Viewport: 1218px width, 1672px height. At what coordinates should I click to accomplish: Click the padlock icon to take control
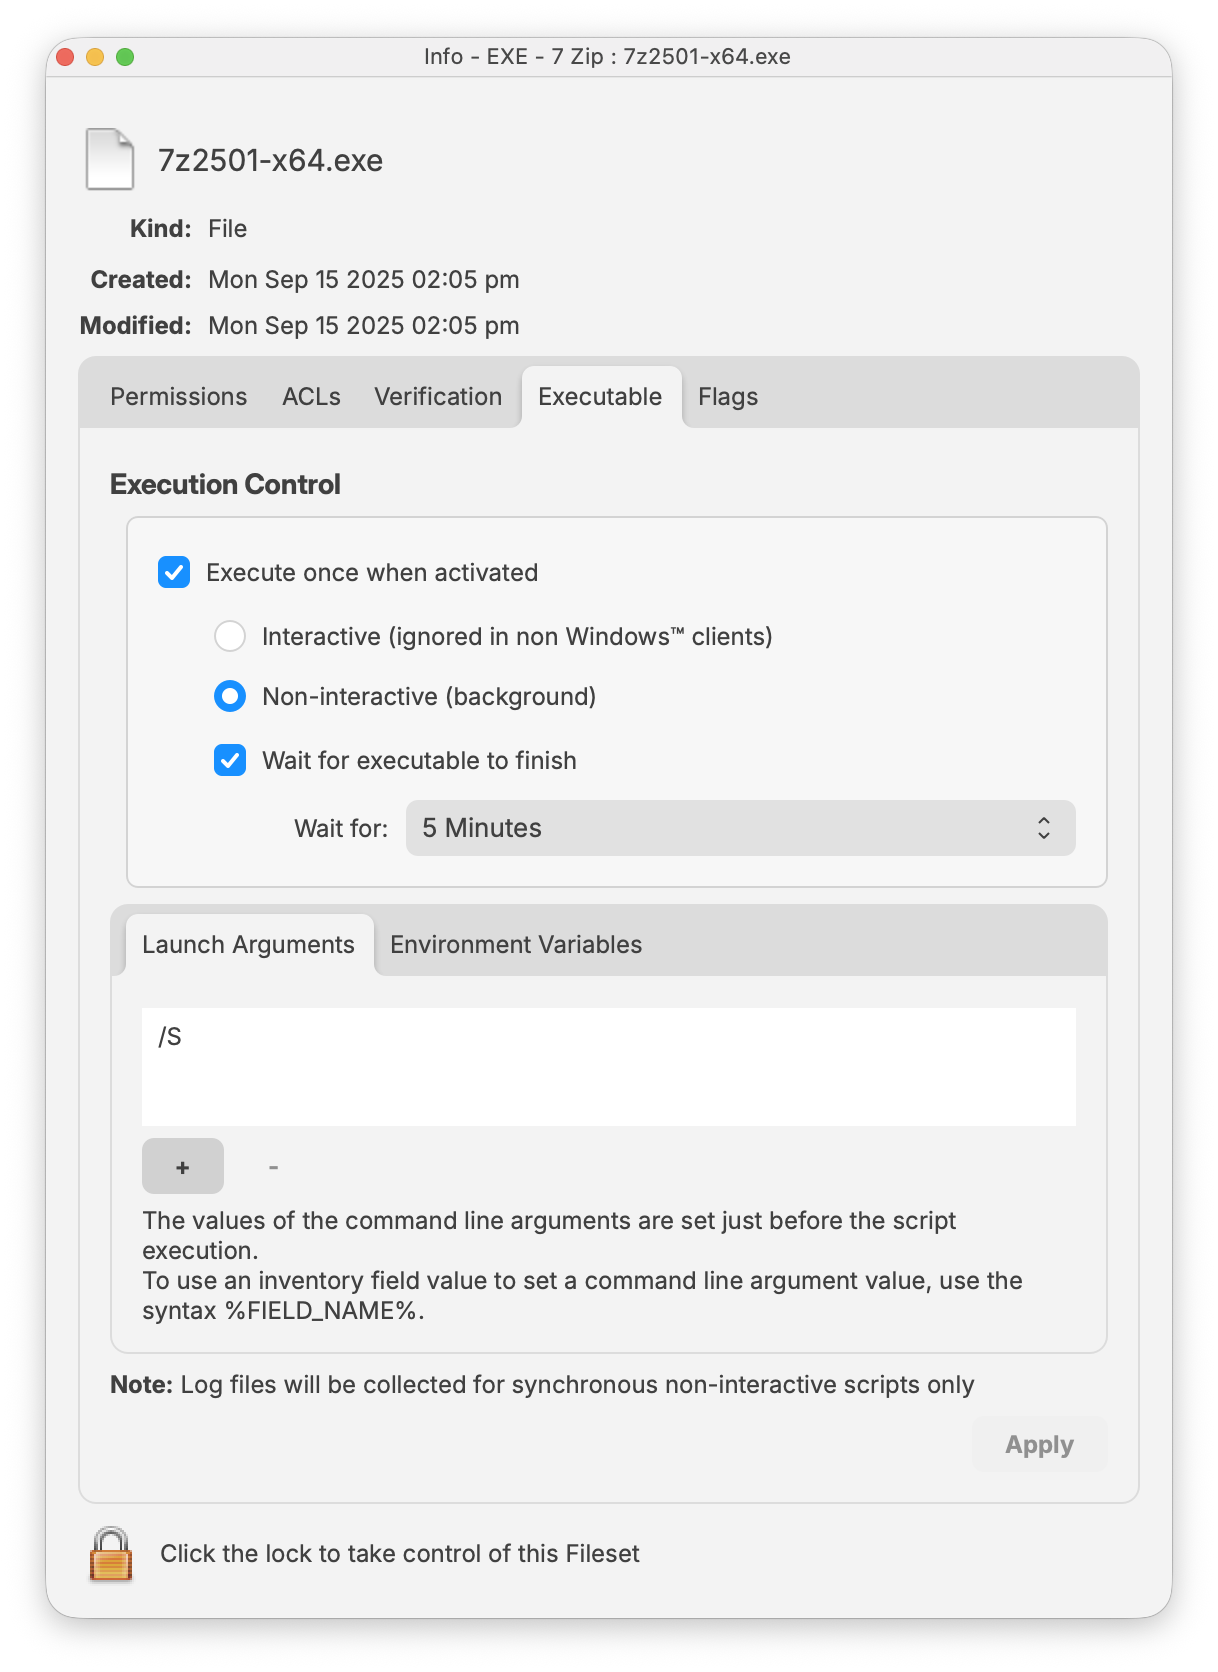point(111,1554)
